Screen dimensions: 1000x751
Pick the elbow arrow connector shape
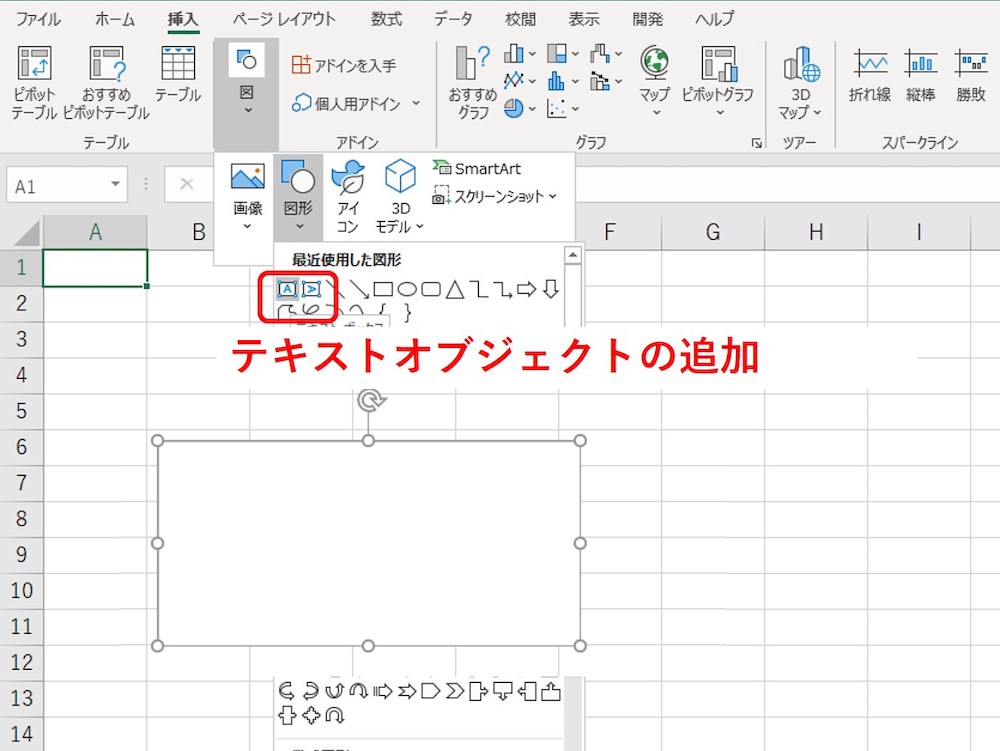coord(503,289)
